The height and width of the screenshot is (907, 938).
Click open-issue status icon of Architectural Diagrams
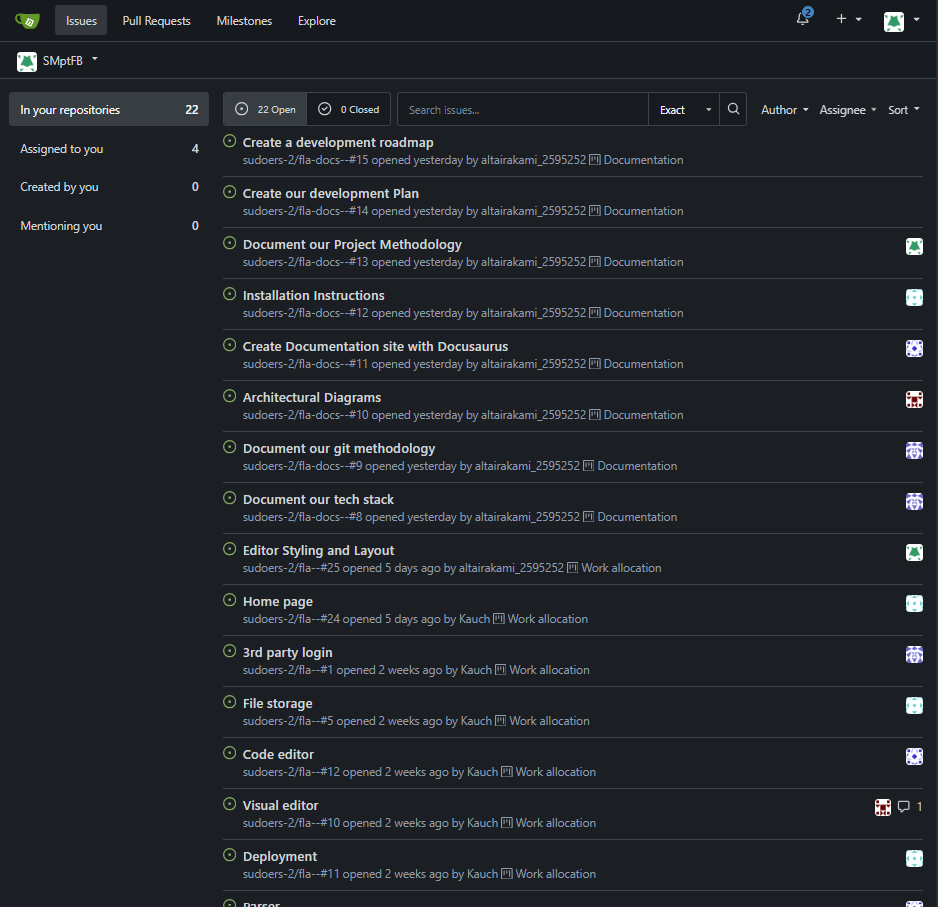pos(230,396)
